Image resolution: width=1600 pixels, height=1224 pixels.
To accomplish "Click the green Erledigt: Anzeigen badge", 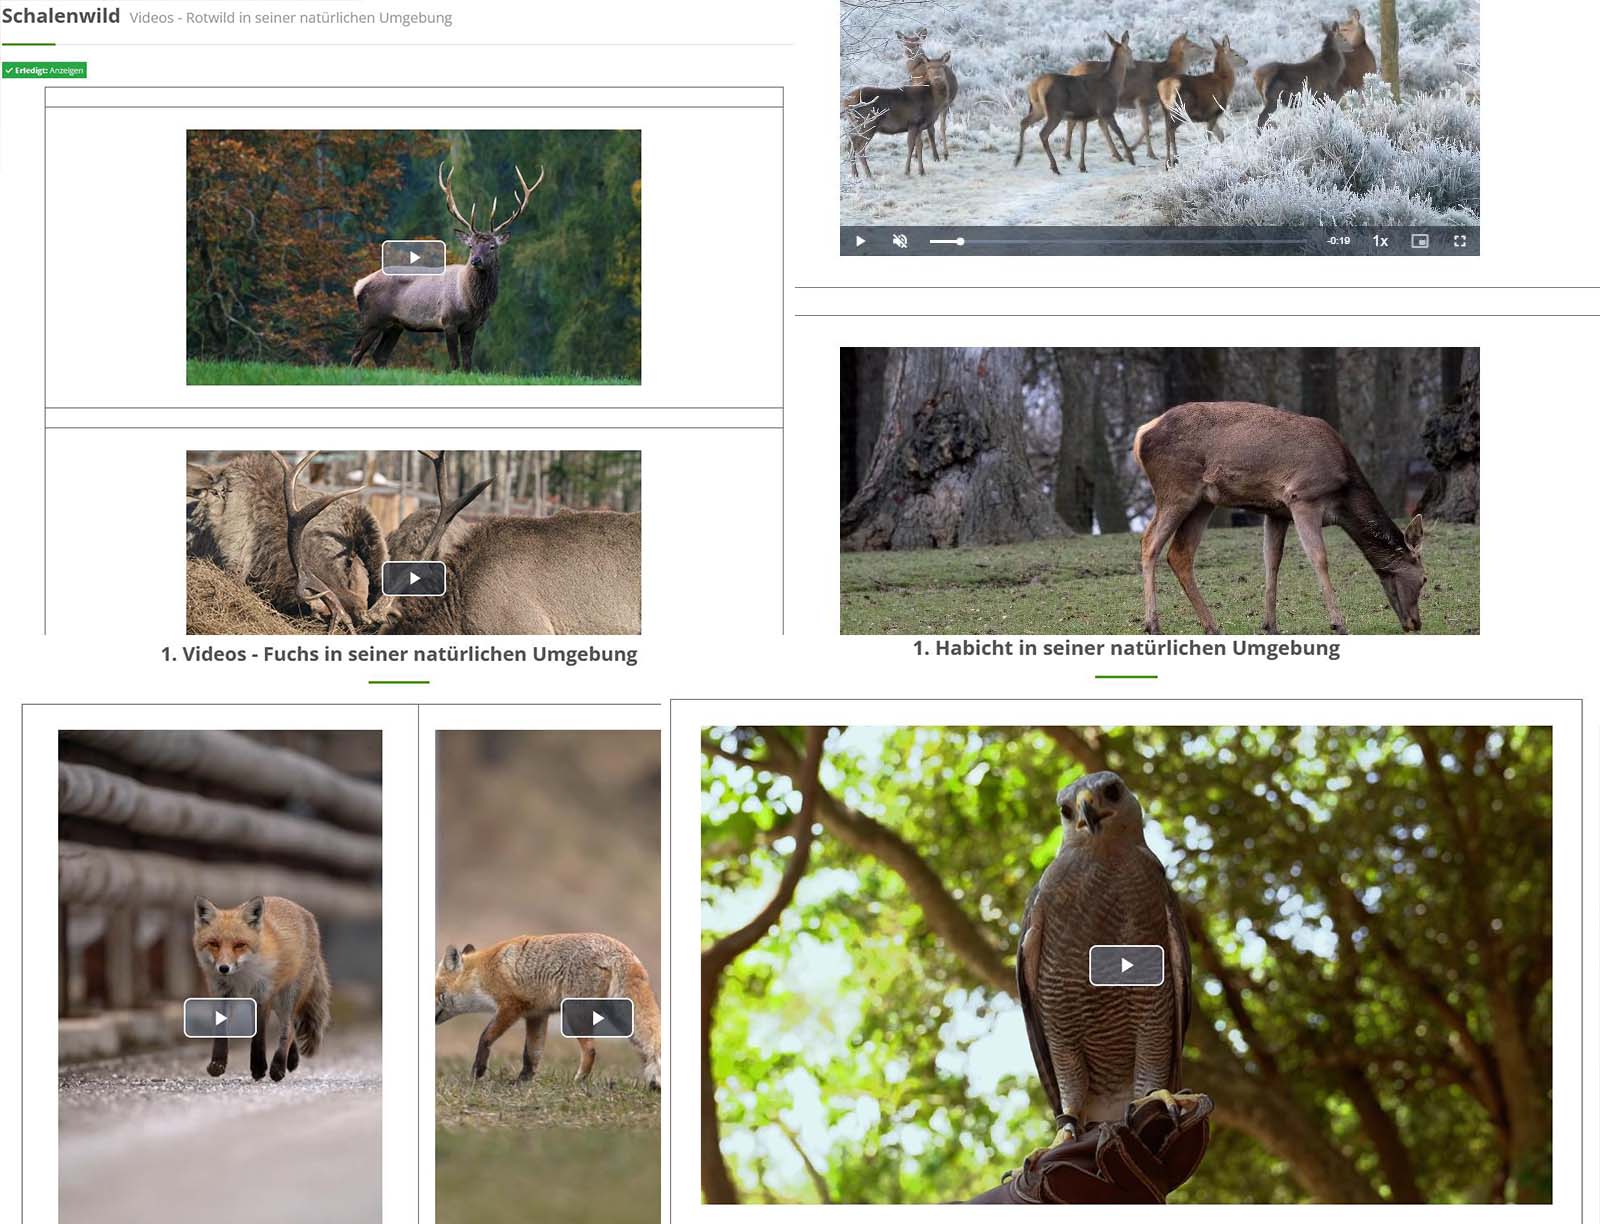I will tap(44, 70).
